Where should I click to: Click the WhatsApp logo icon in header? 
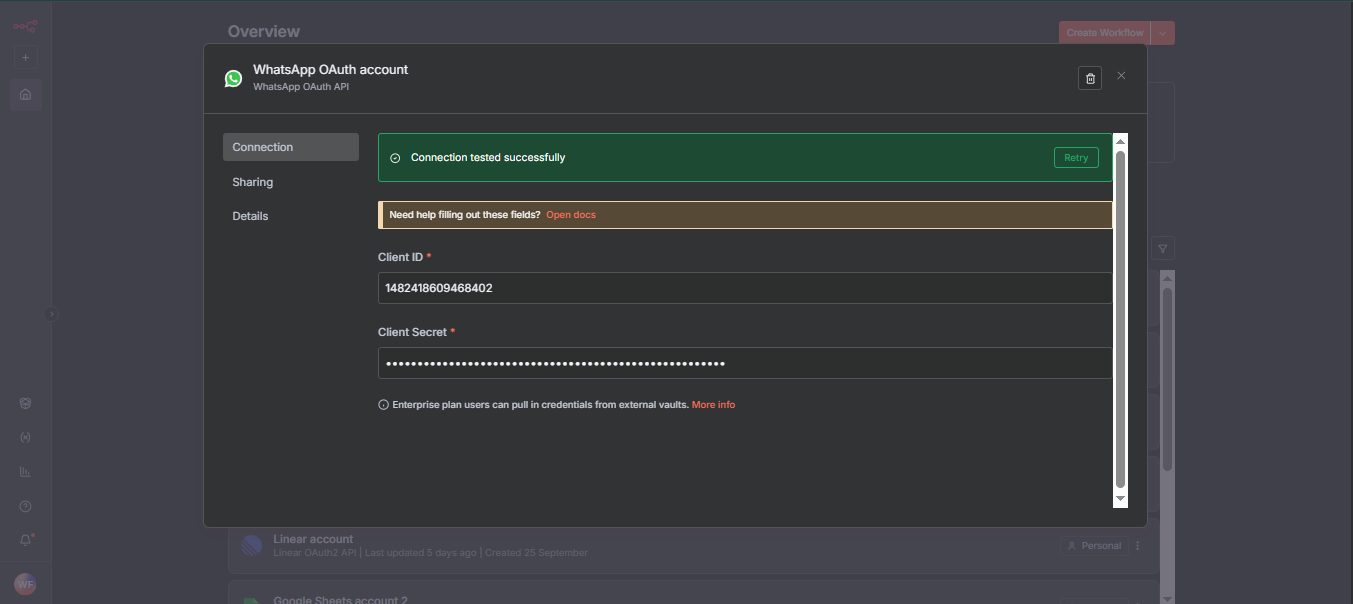(x=233, y=78)
